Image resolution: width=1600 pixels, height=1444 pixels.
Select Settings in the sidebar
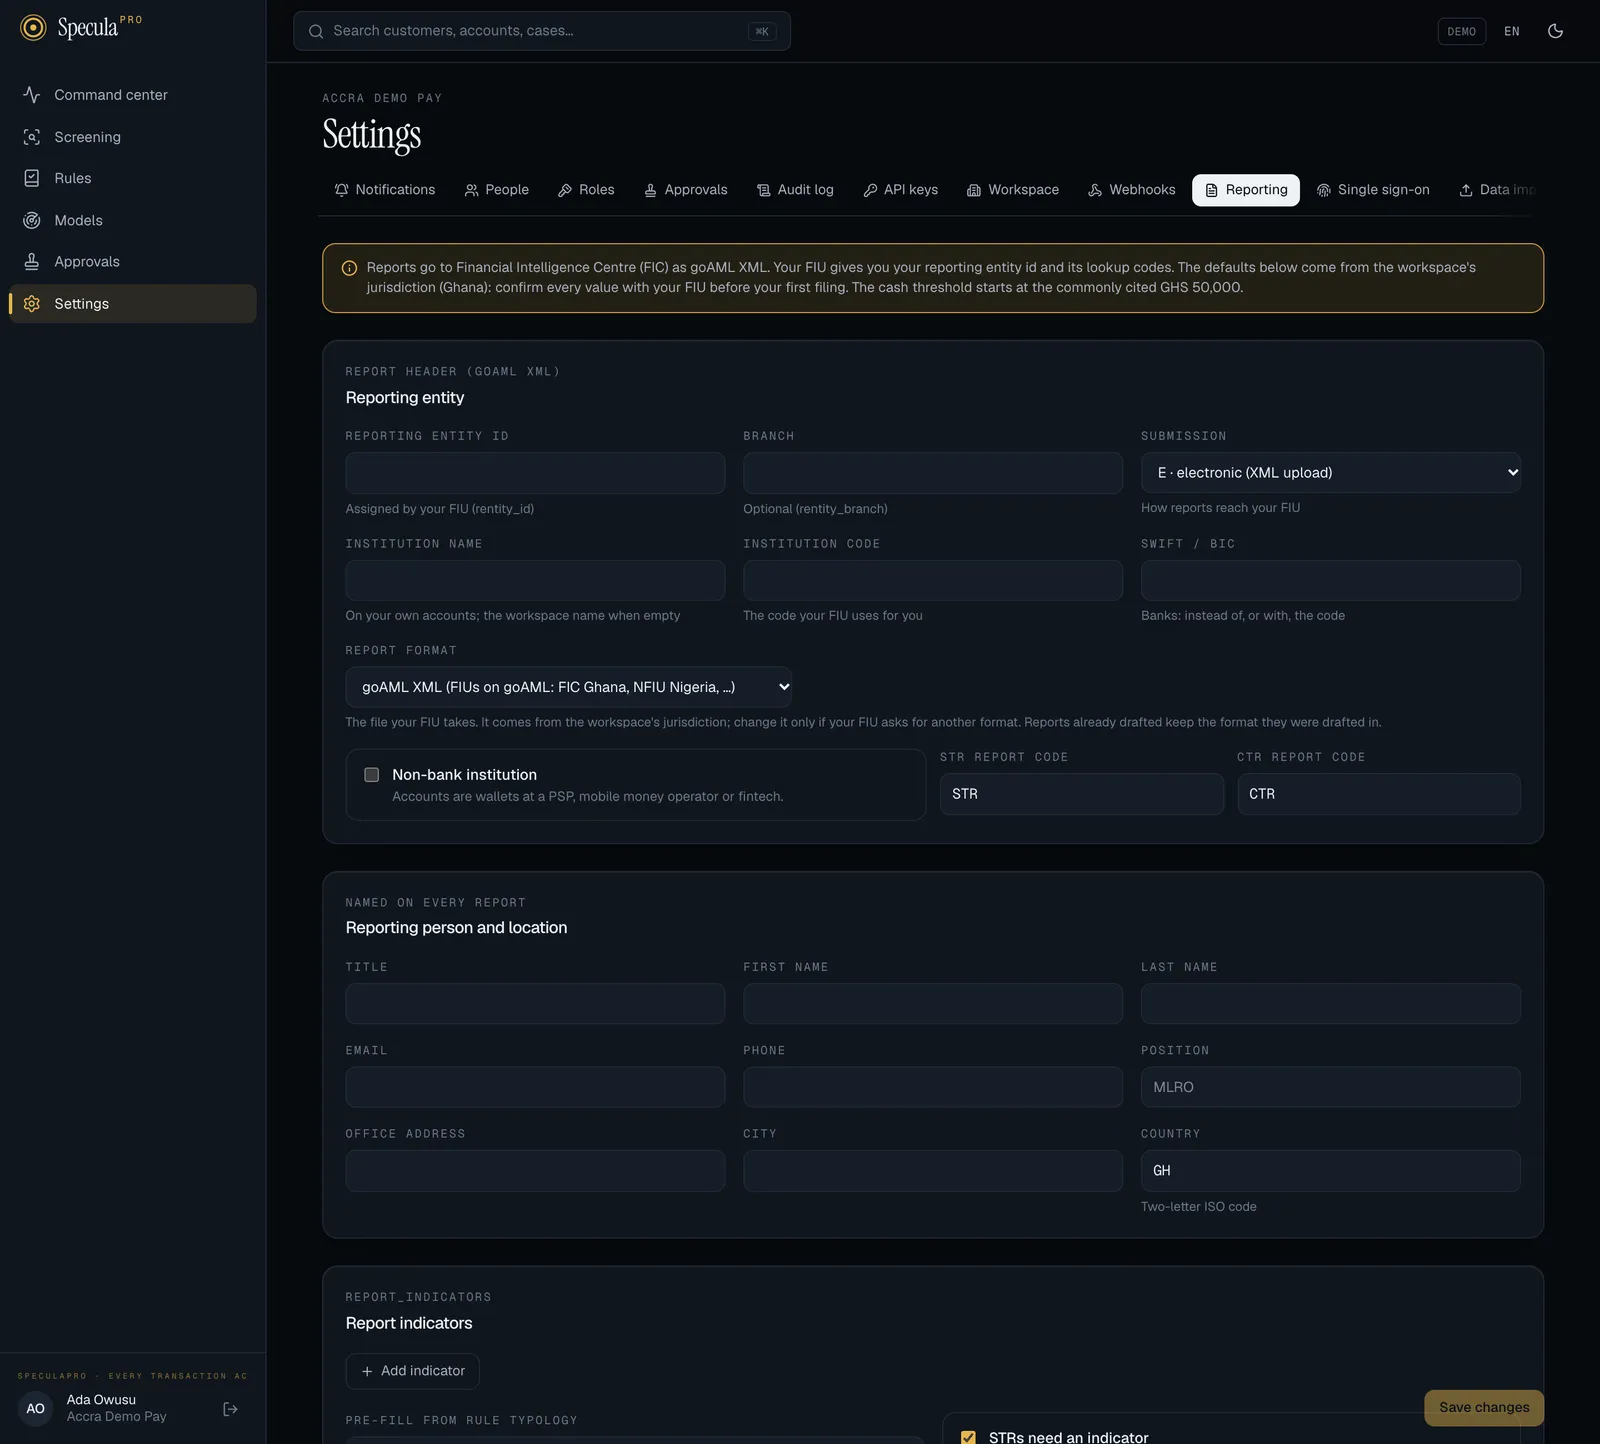coord(132,304)
